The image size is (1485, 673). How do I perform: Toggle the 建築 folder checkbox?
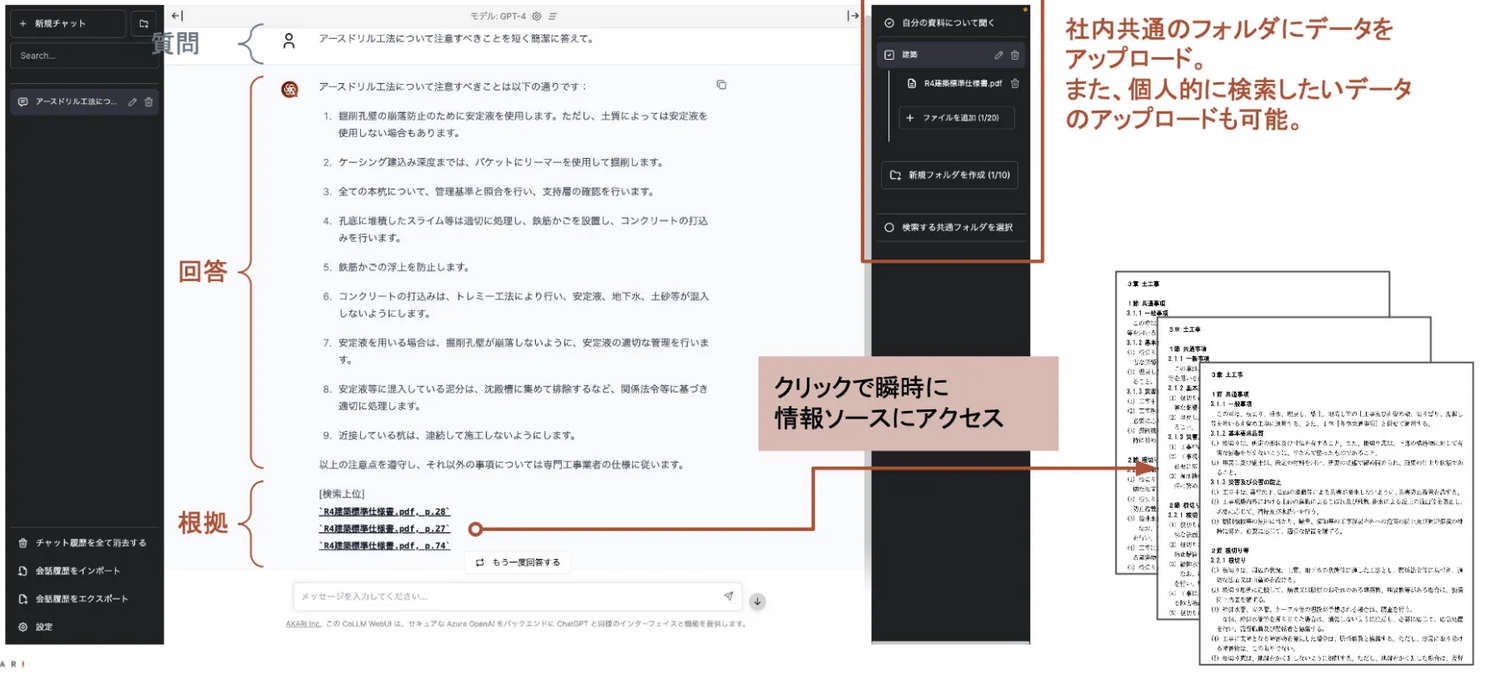click(x=889, y=55)
